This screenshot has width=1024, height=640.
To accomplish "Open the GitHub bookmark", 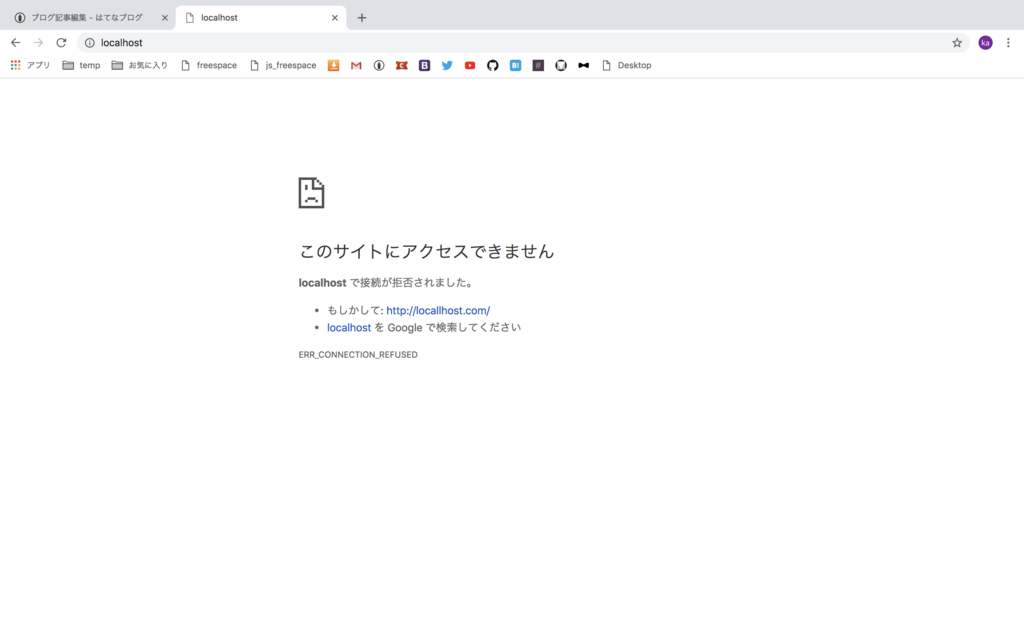I will [493, 65].
